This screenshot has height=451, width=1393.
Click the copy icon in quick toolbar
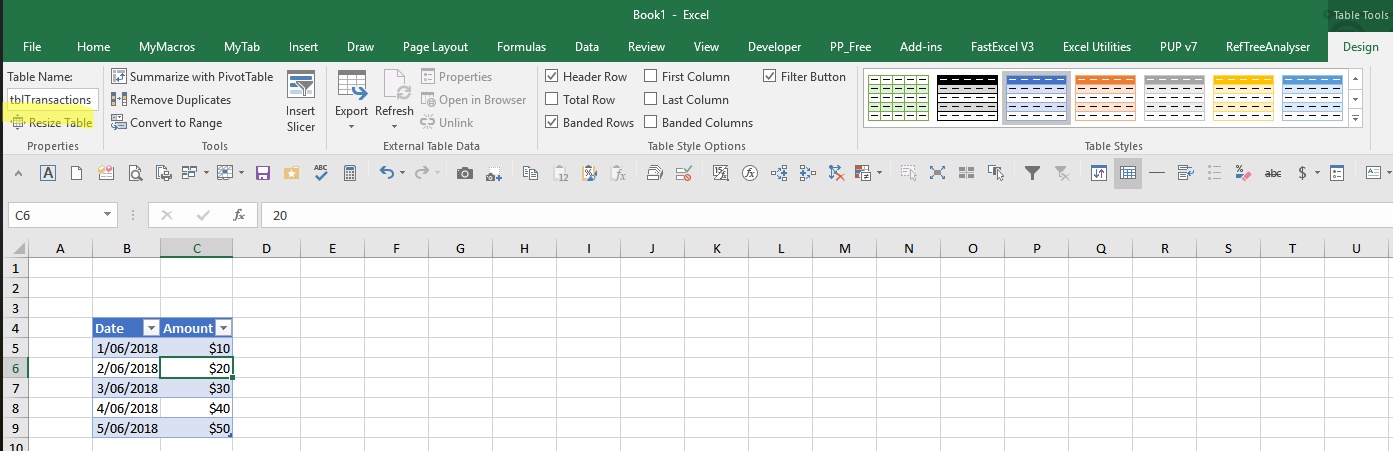click(x=530, y=173)
